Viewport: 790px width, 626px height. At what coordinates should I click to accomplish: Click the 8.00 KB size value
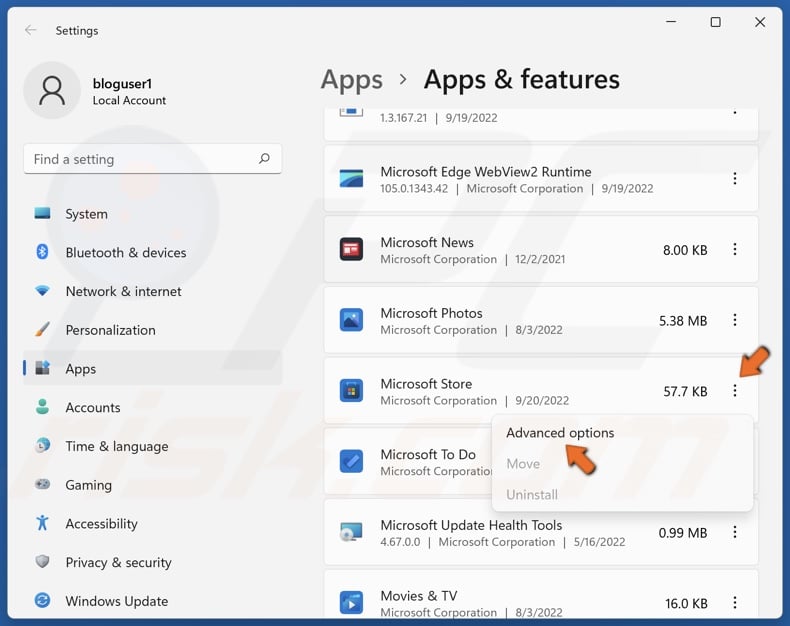(x=685, y=251)
